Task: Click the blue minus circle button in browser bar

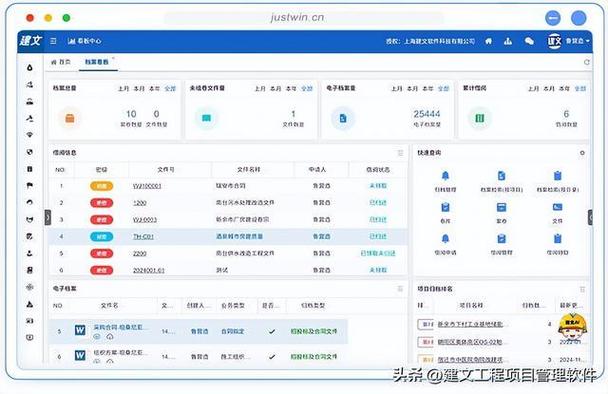Action: point(553,18)
